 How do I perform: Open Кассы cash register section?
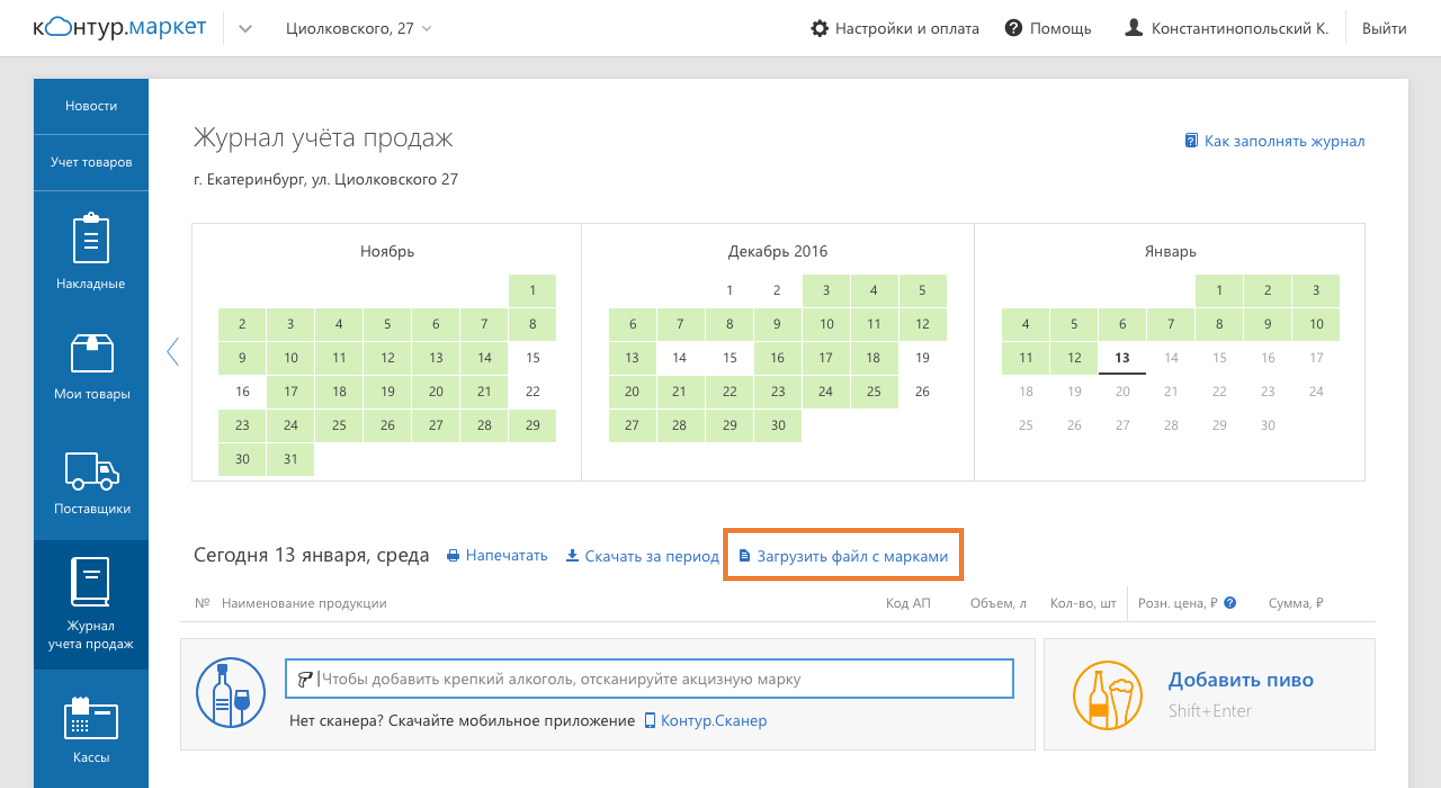pyautogui.click(x=91, y=728)
